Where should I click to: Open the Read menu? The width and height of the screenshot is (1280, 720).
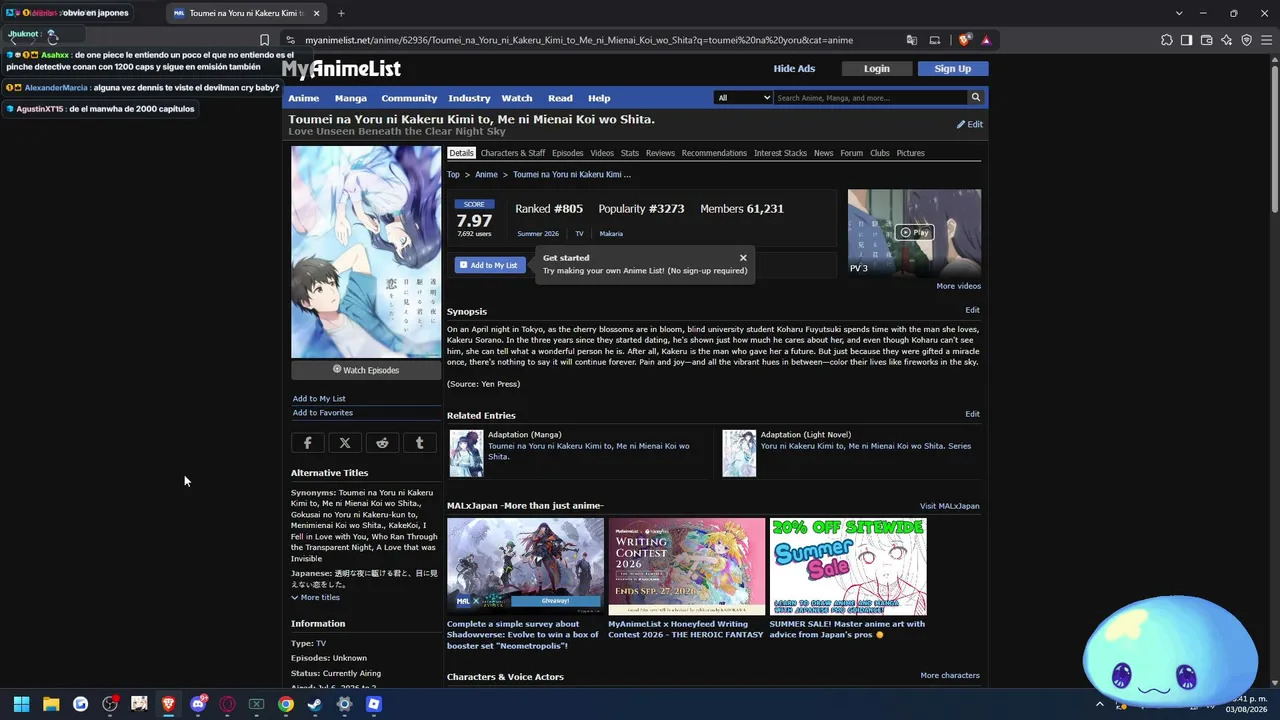(560, 98)
